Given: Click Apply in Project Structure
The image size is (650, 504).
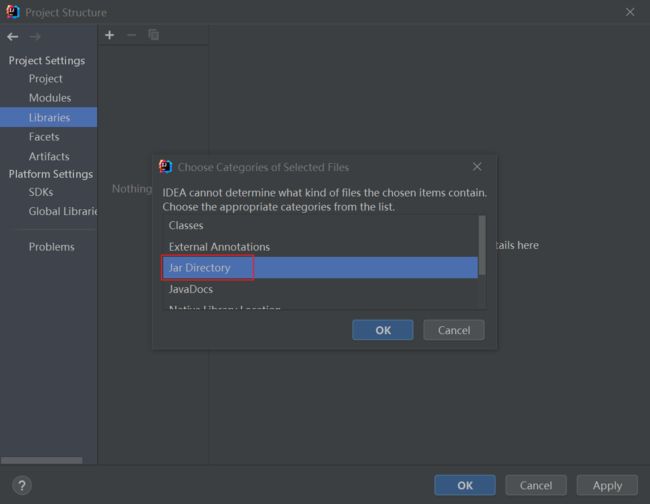Looking at the screenshot, I should coord(607,485).
